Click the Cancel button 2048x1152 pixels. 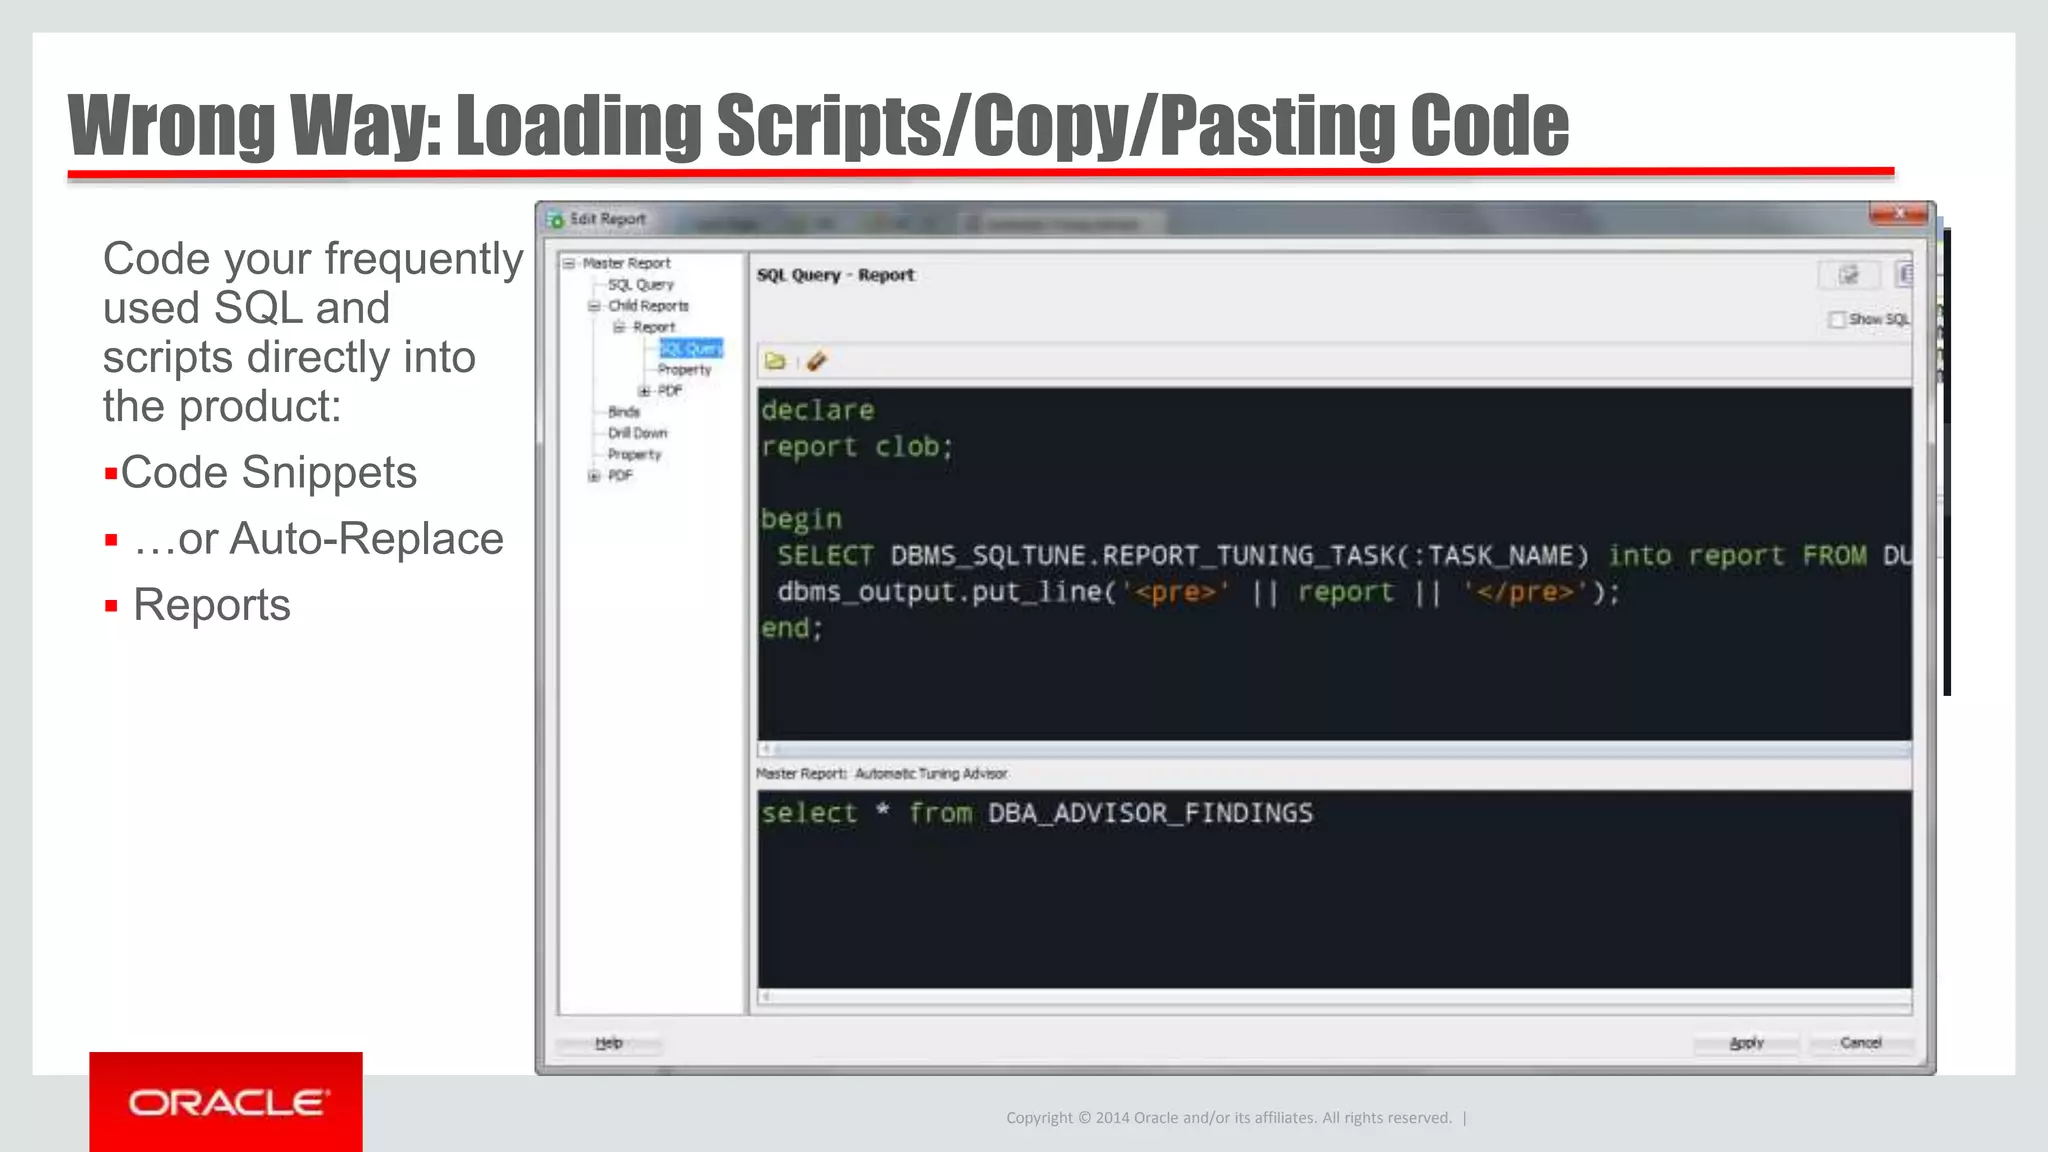(1860, 1043)
